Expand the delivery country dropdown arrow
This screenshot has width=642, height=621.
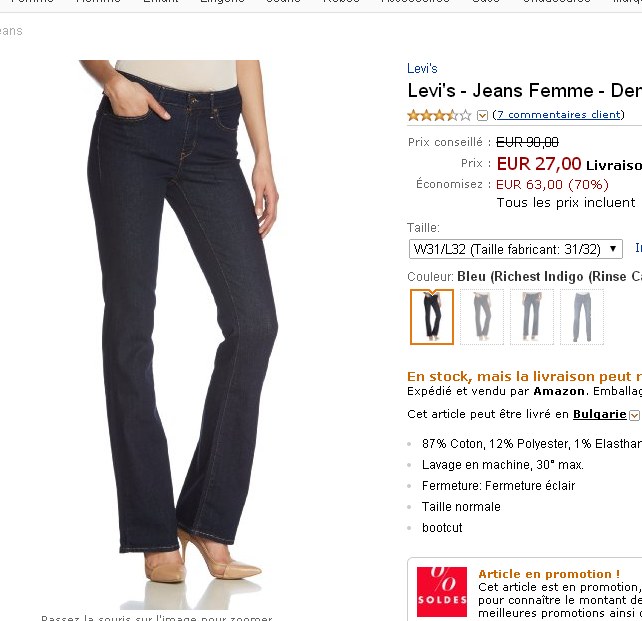634,415
